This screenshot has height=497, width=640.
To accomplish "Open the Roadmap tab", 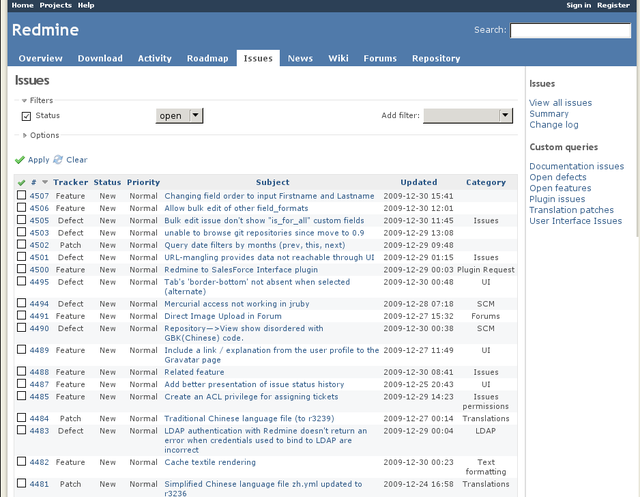I will [x=207, y=58].
